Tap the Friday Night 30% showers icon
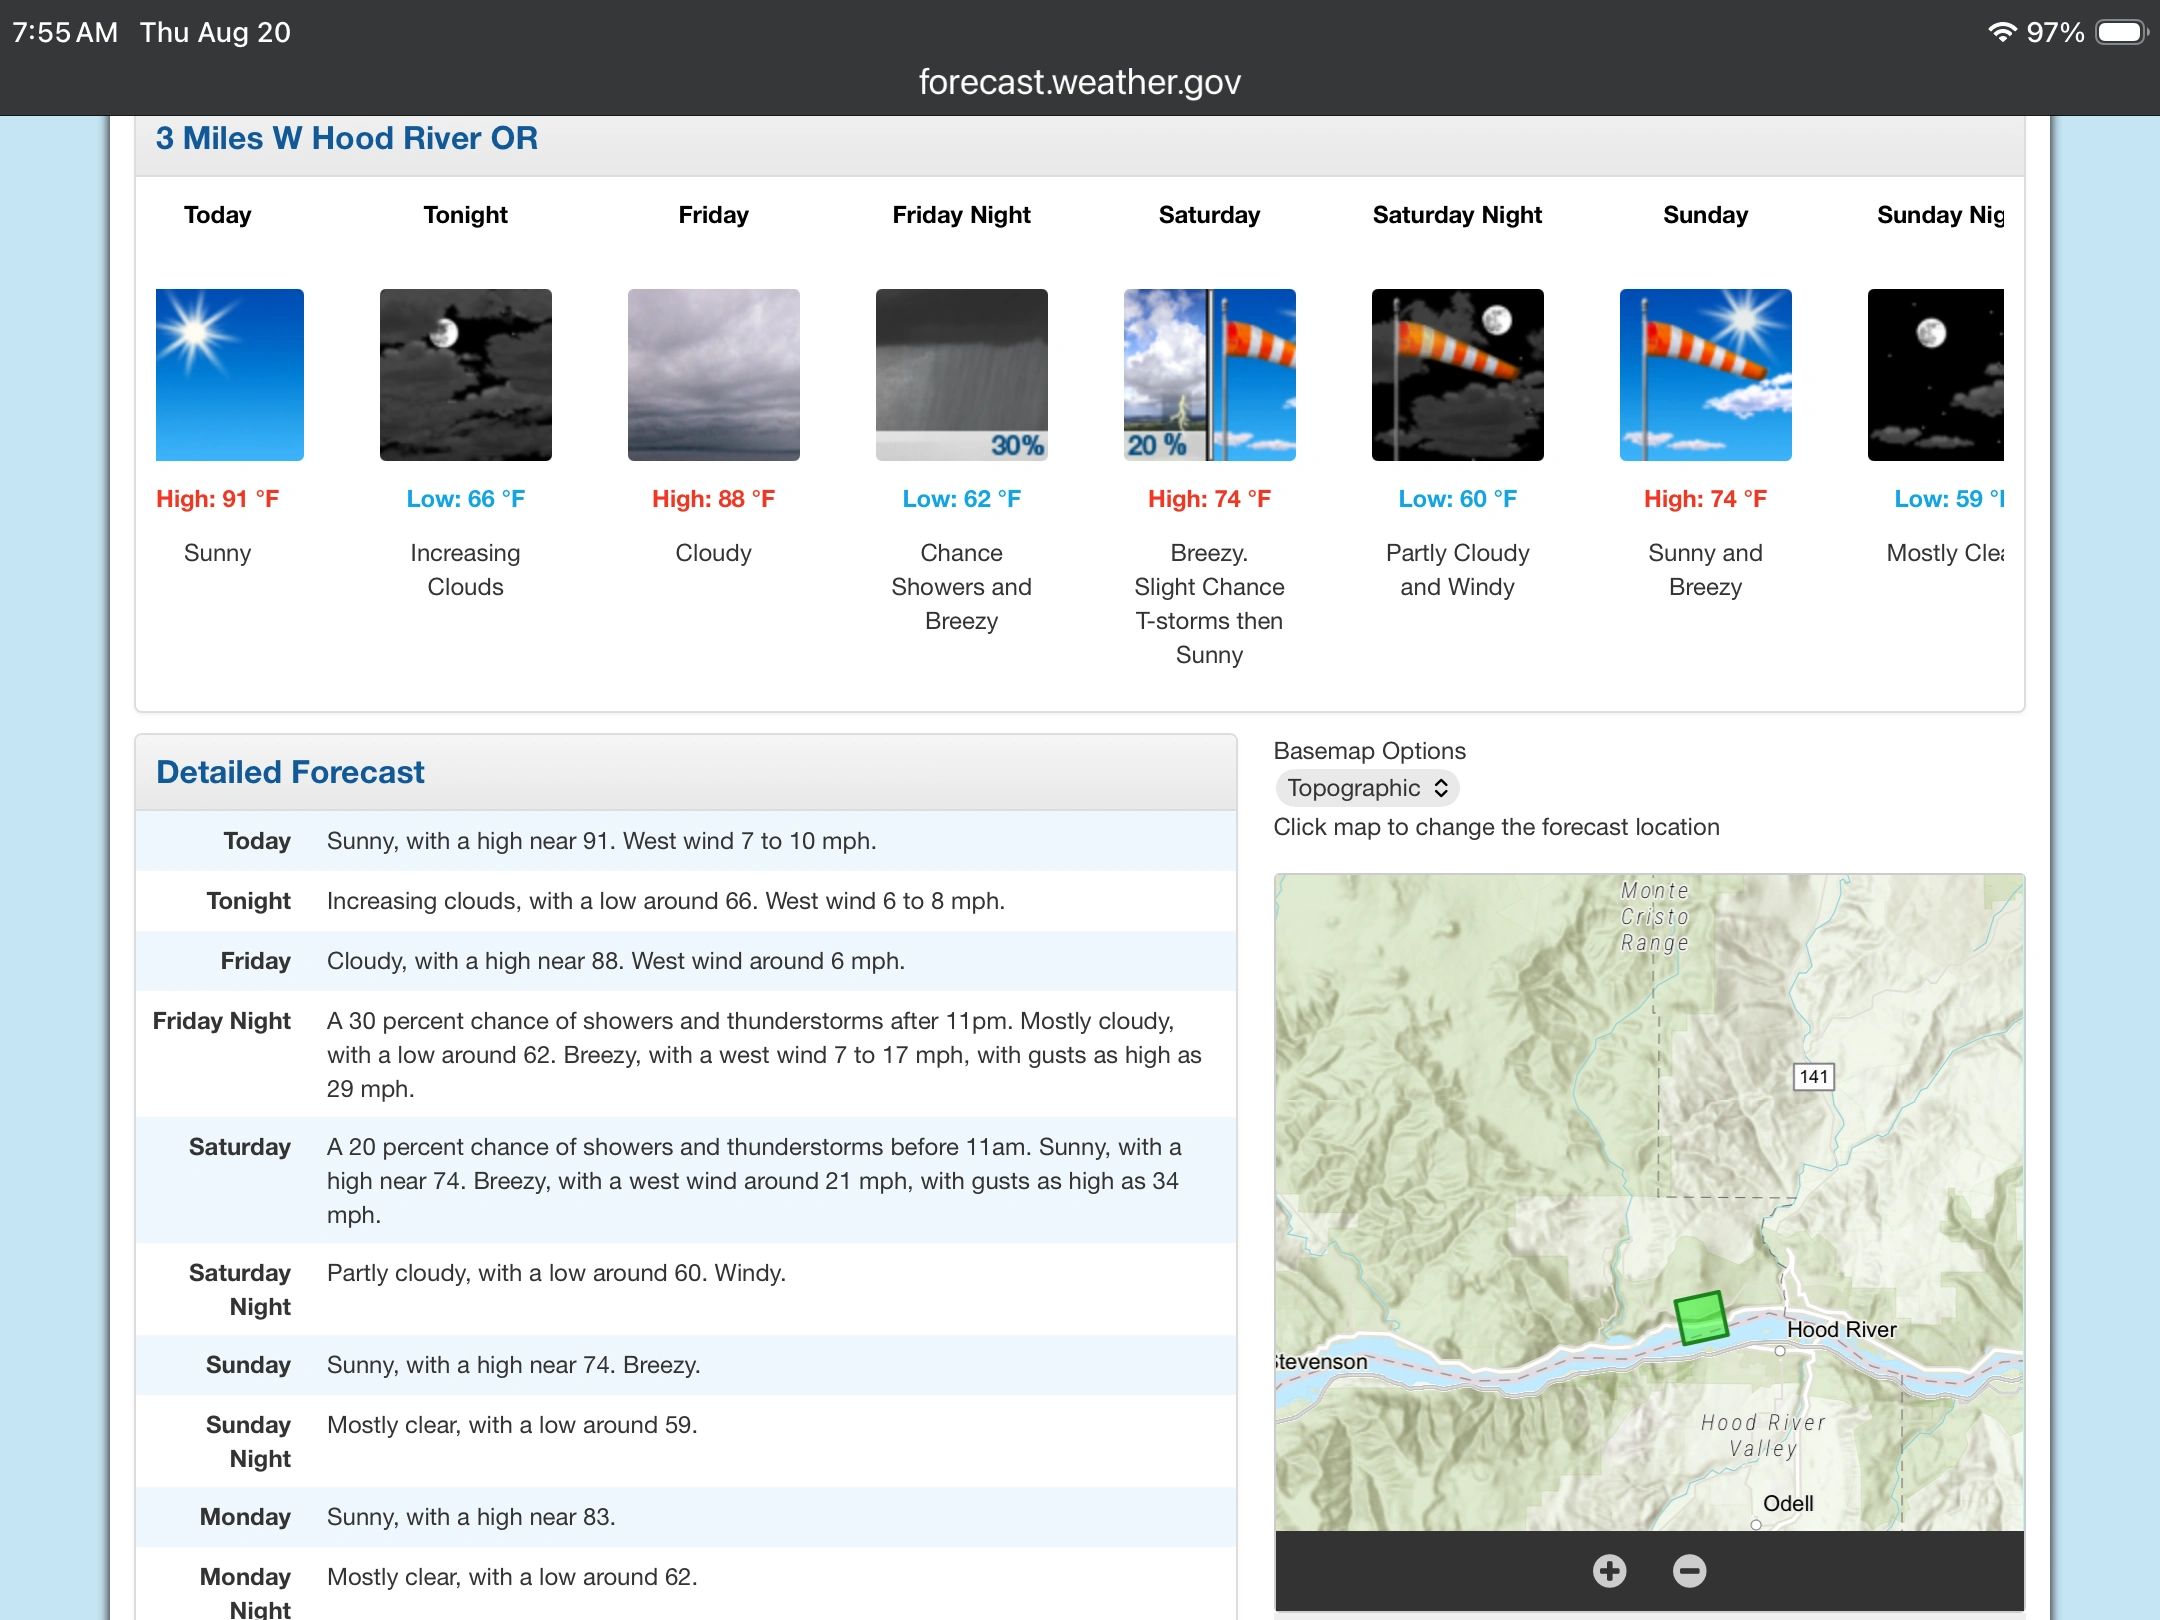The image size is (2160, 1620). pos(962,375)
